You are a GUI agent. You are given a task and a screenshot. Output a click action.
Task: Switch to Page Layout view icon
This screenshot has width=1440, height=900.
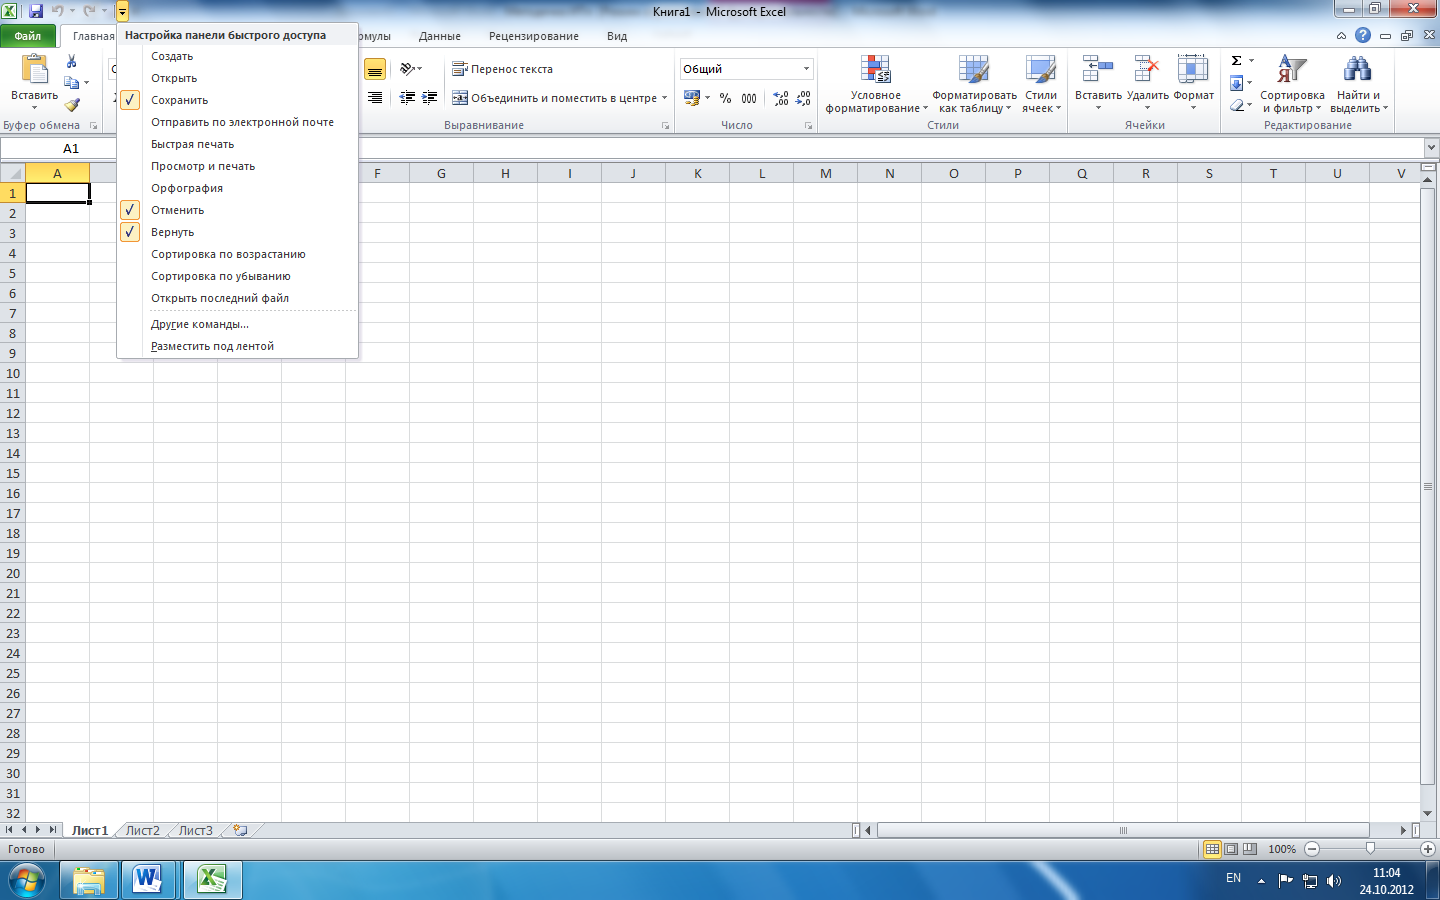click(1232, 849)
